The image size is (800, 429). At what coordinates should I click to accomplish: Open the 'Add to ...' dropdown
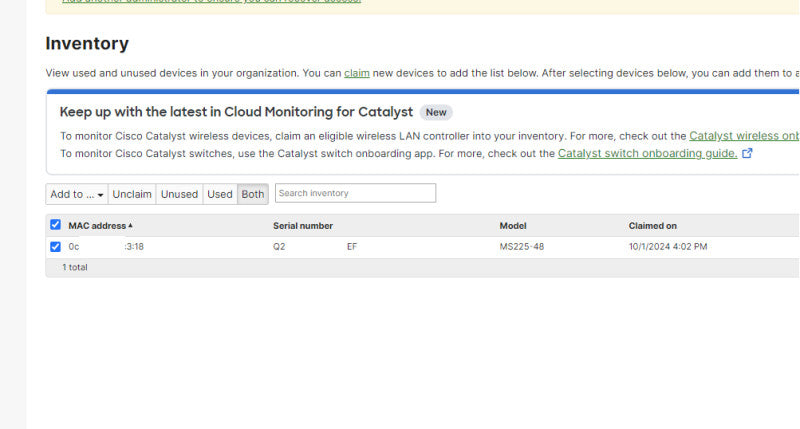pos(77,194)
